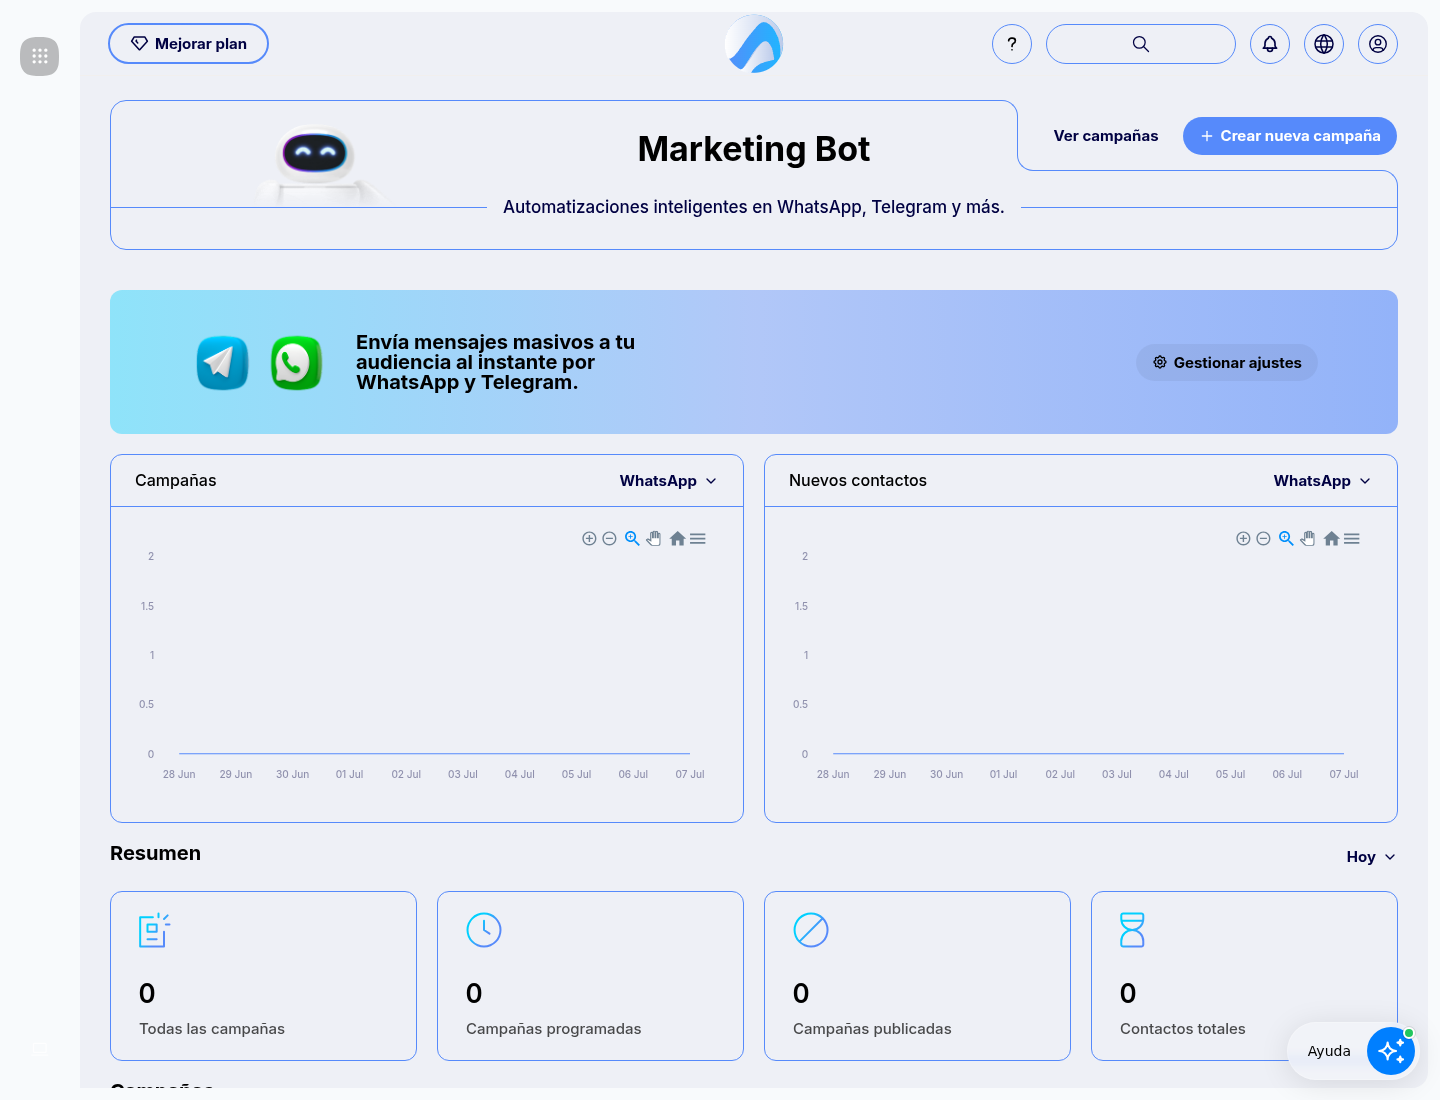Click the Campañas publicadas circle-slash icon
Viewport: 1440px width, 1100px height.
click(811, 930)
